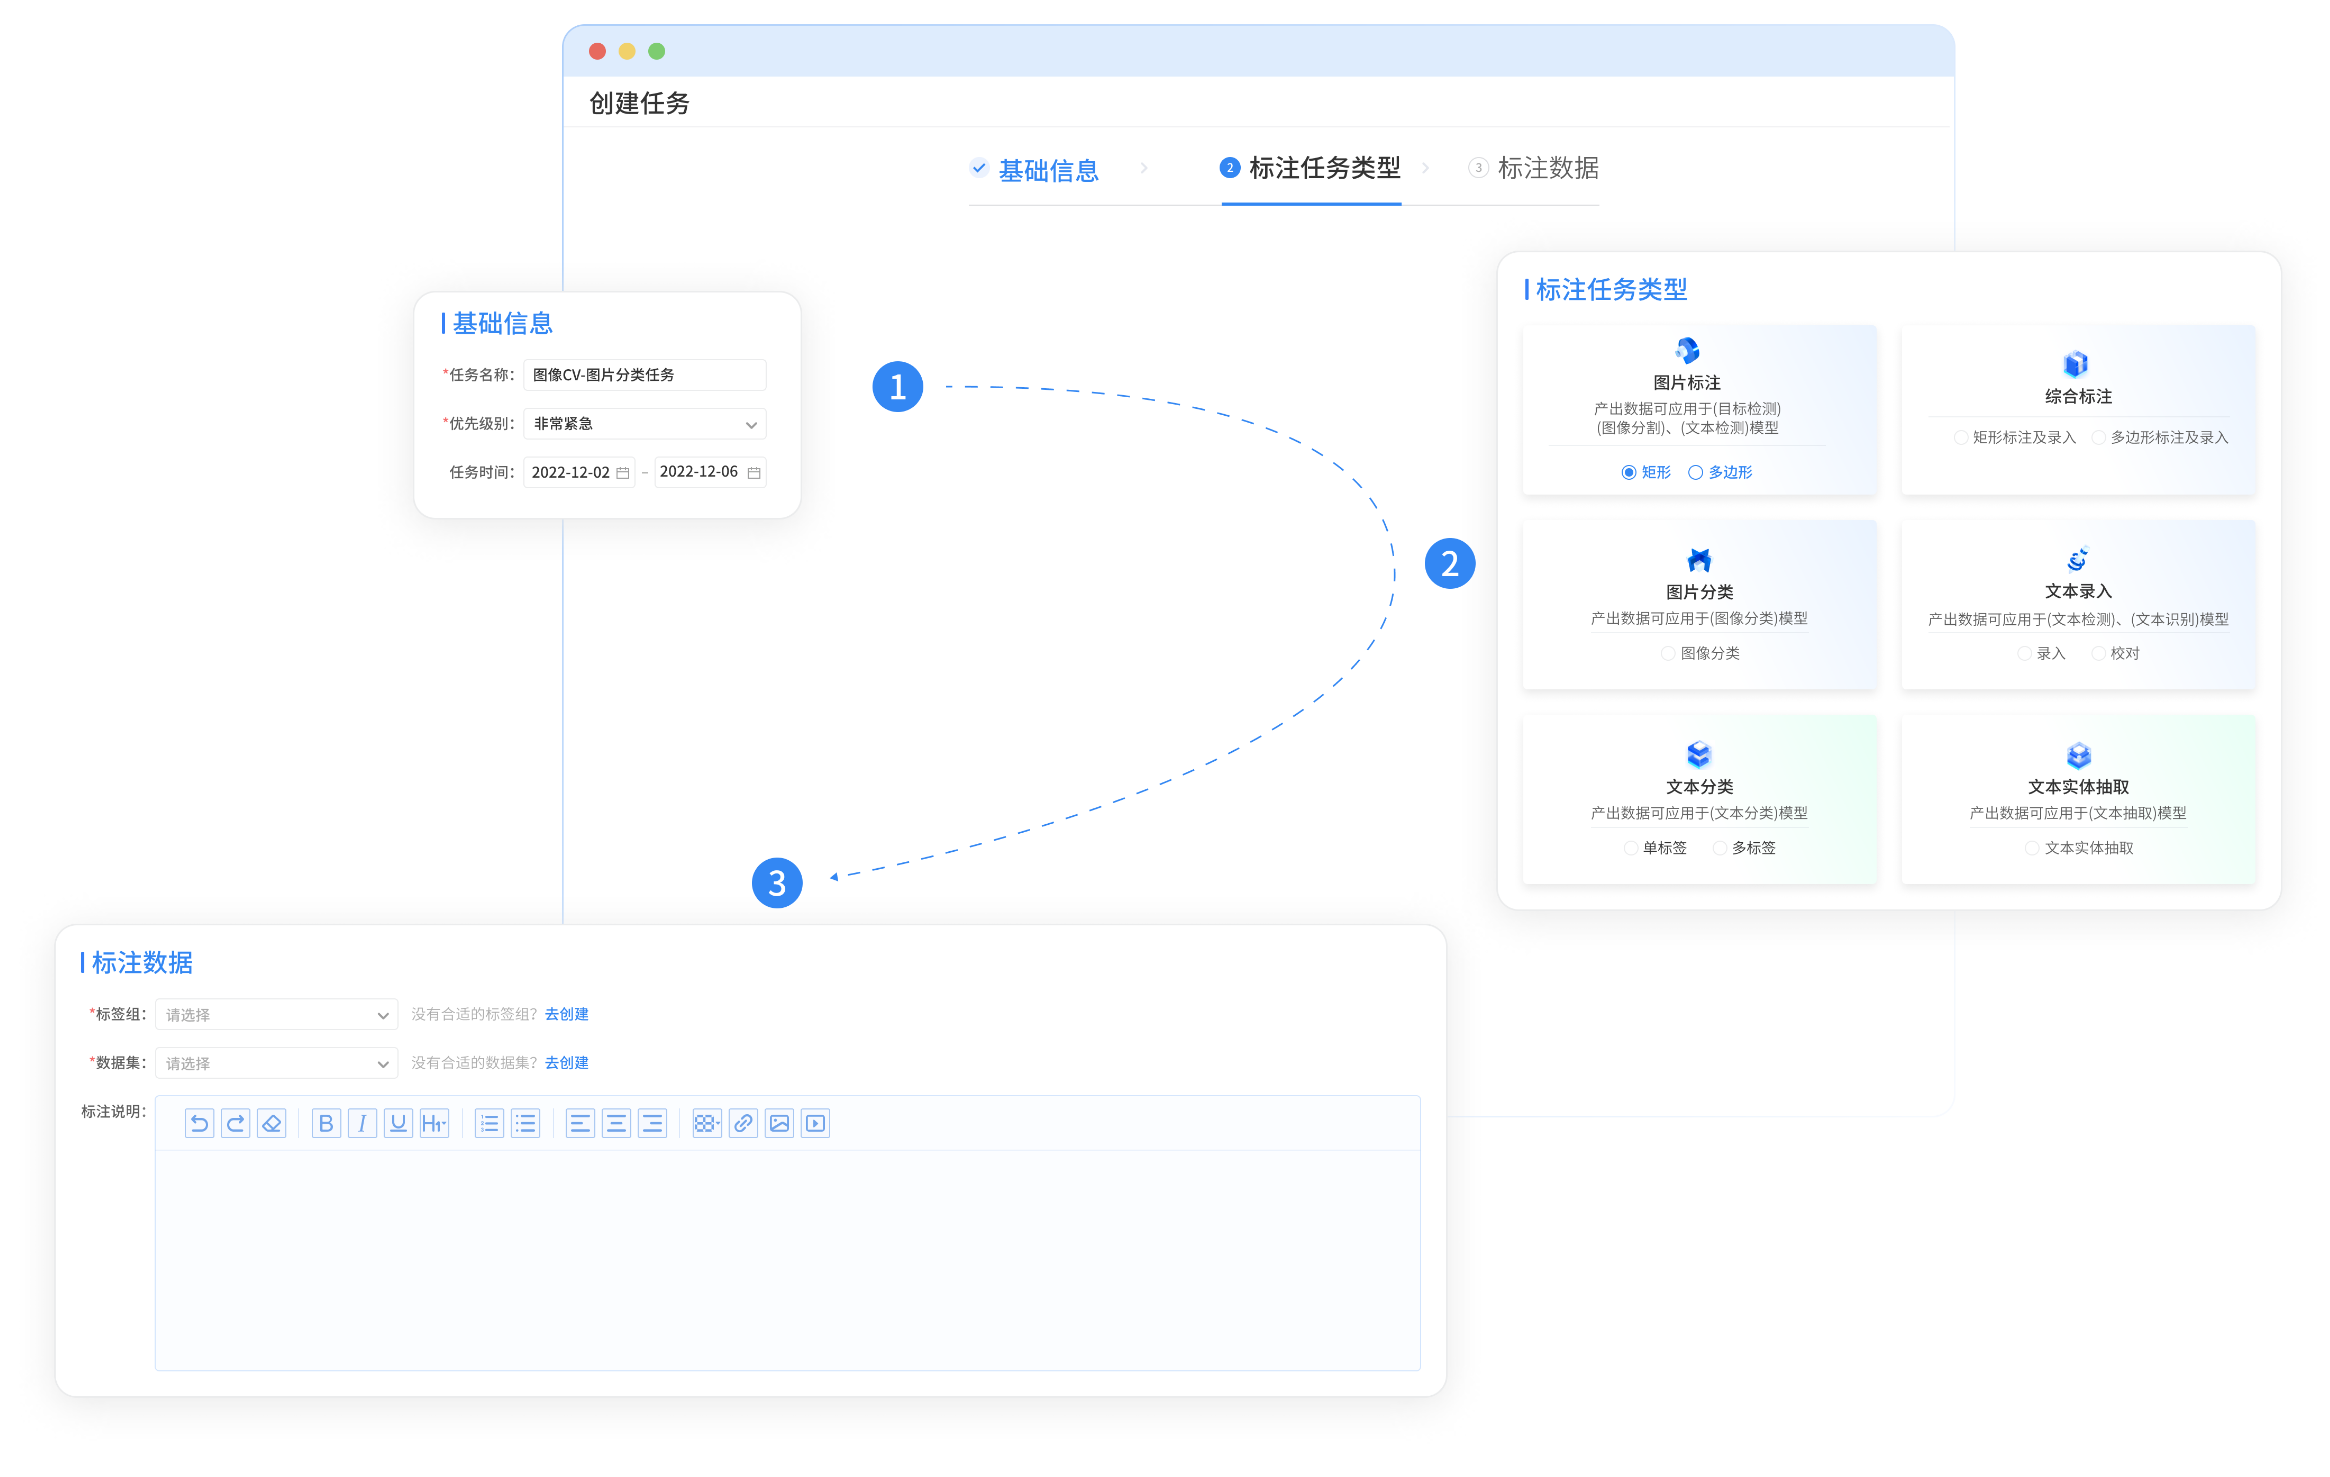Toggle underline formatting in the editor
The width and height of the screenshot is (2330, 1477).
point(398,1124)
